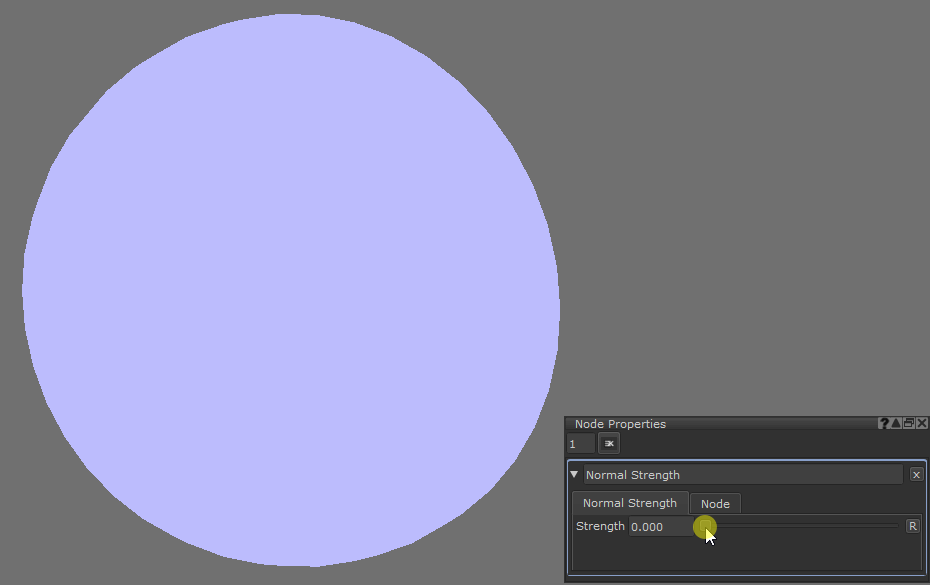
Task: Click the Node Properties title bar
Action: (720, 424)
